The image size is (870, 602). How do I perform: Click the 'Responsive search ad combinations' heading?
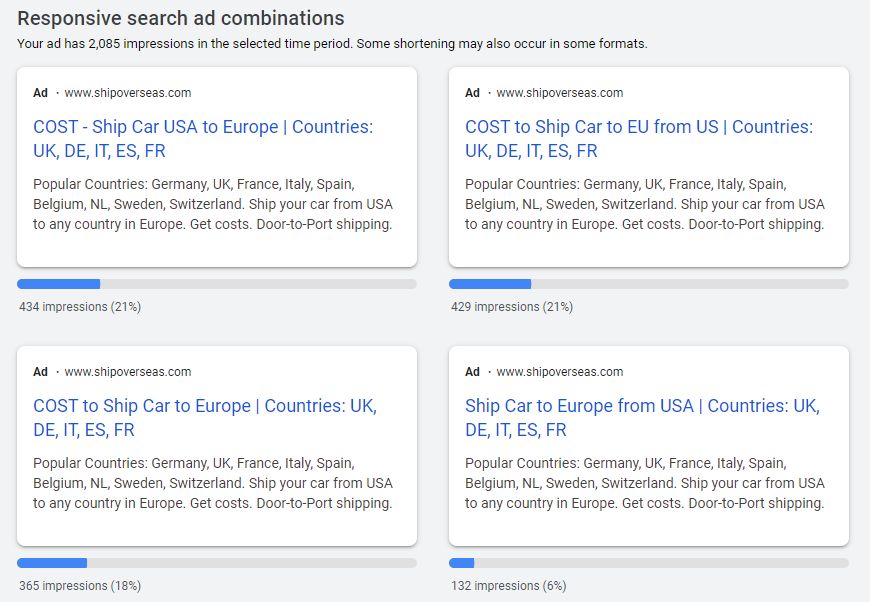181,18
